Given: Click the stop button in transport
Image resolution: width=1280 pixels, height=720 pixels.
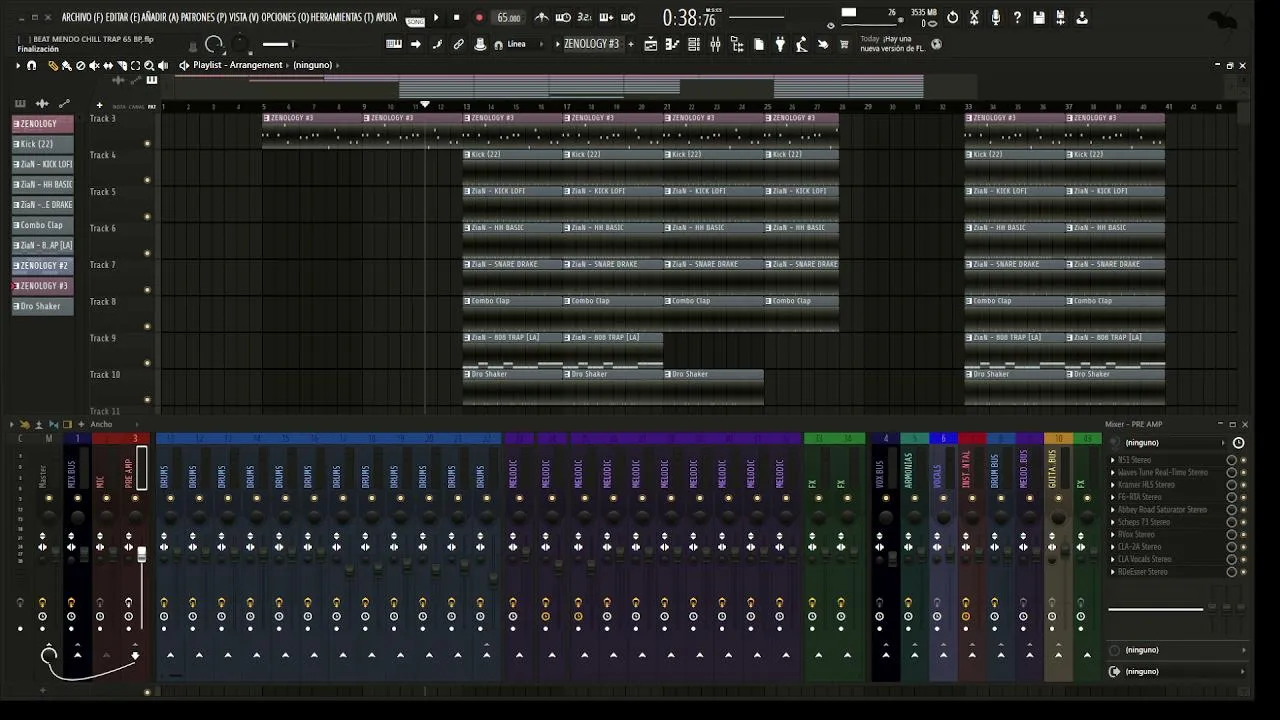Looking at the screenshot, I should click(457, 17).
